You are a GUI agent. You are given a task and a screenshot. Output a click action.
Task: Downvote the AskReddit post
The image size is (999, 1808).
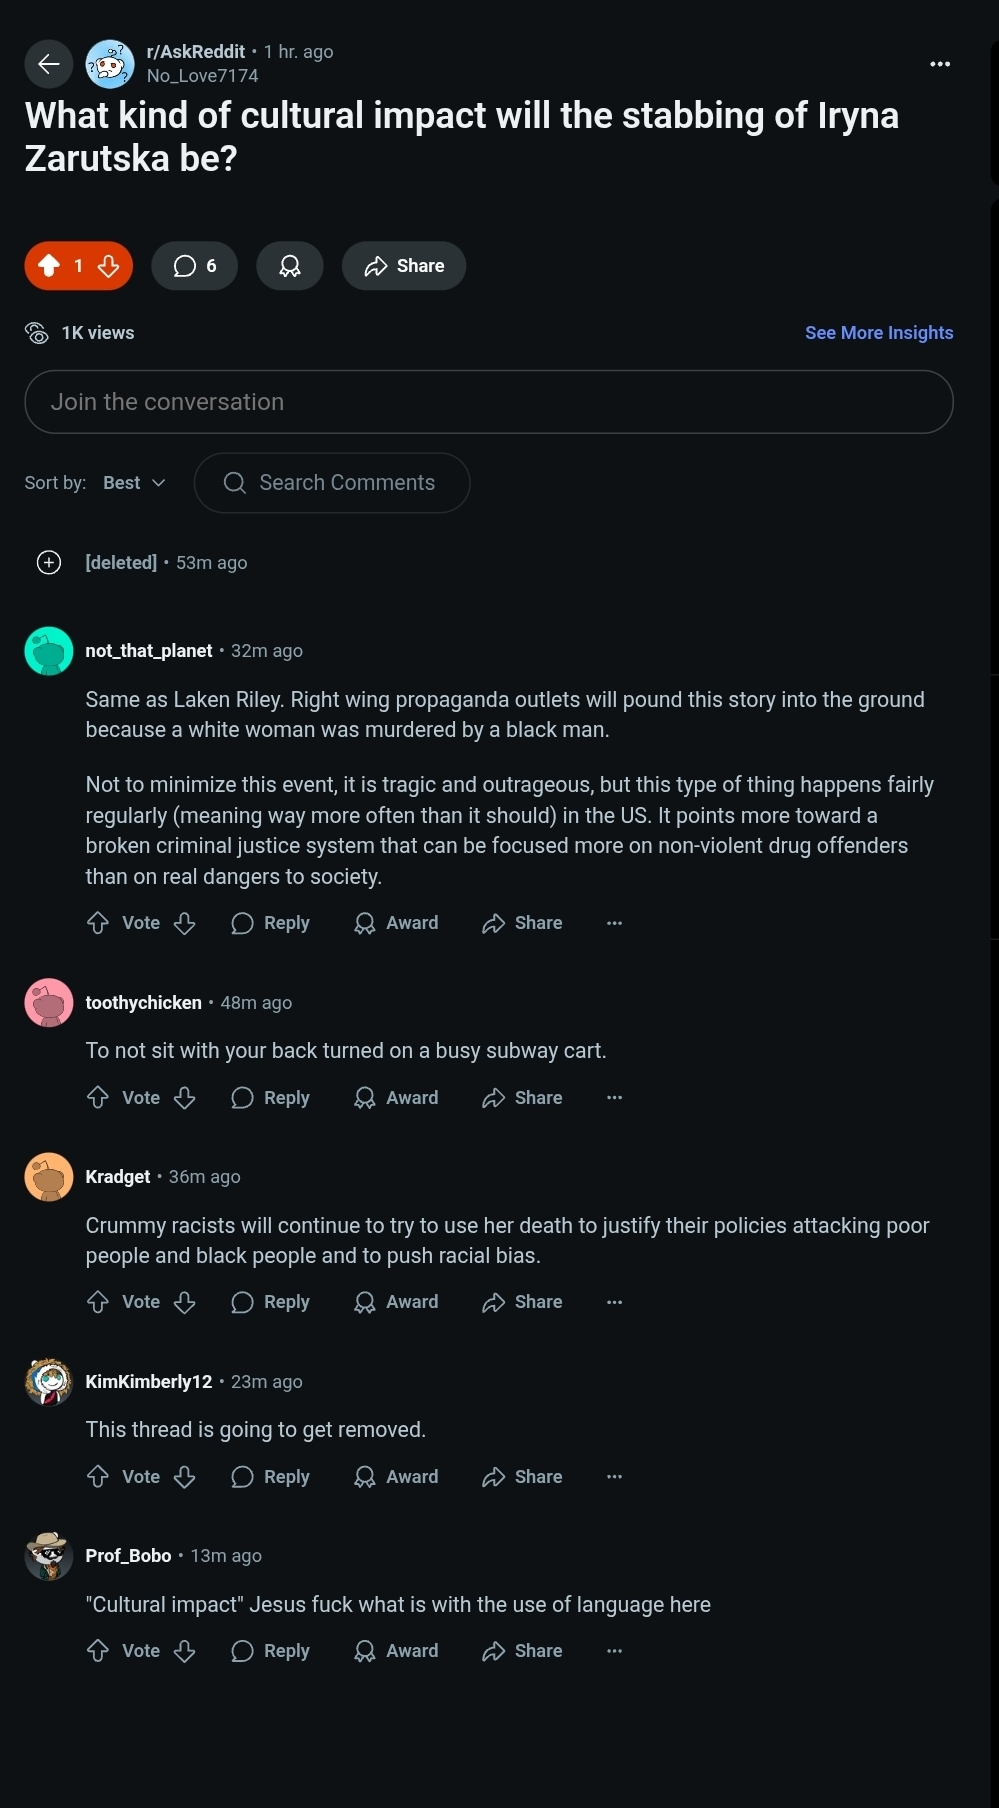(x=109, y=266)
